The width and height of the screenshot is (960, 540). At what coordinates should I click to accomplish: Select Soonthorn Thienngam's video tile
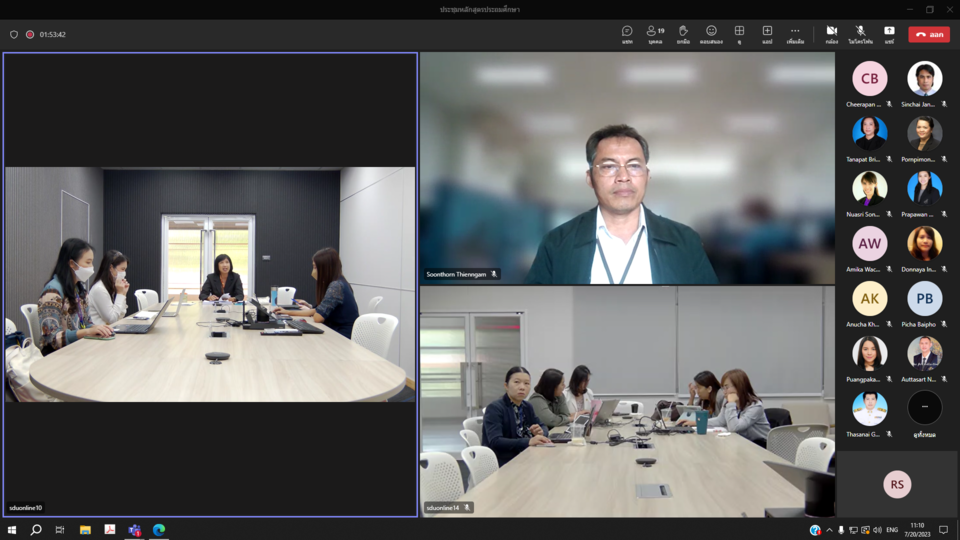click(627, 168)
